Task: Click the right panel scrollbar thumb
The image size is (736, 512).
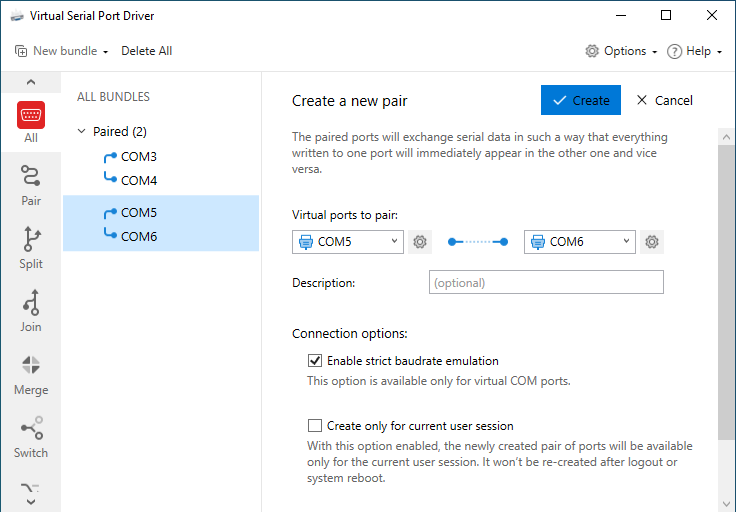Action: click(726, 292)
